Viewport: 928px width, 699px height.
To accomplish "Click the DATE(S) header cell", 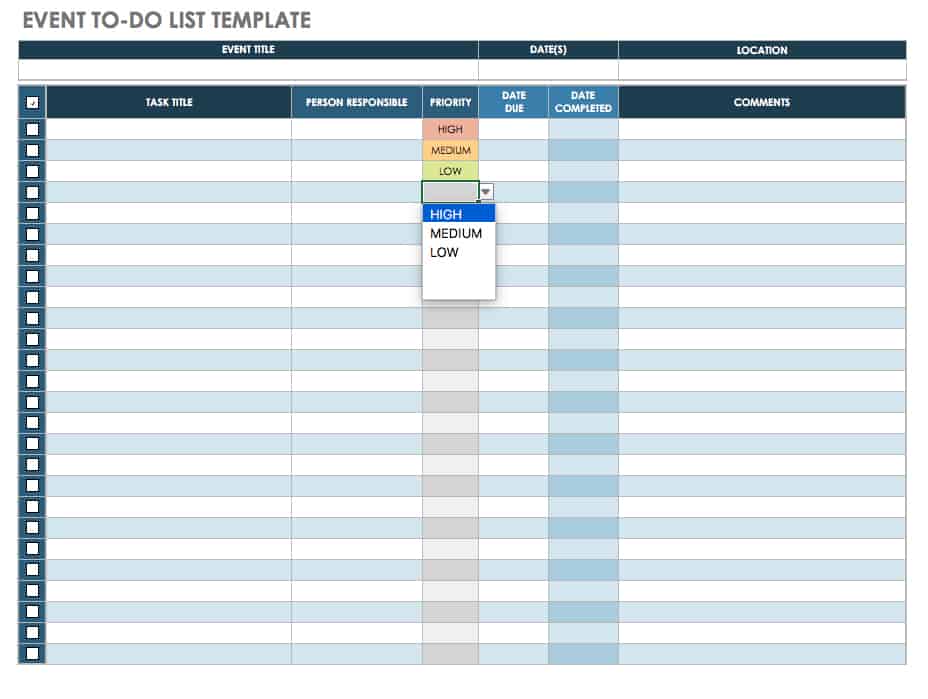I will click(548, 50).
